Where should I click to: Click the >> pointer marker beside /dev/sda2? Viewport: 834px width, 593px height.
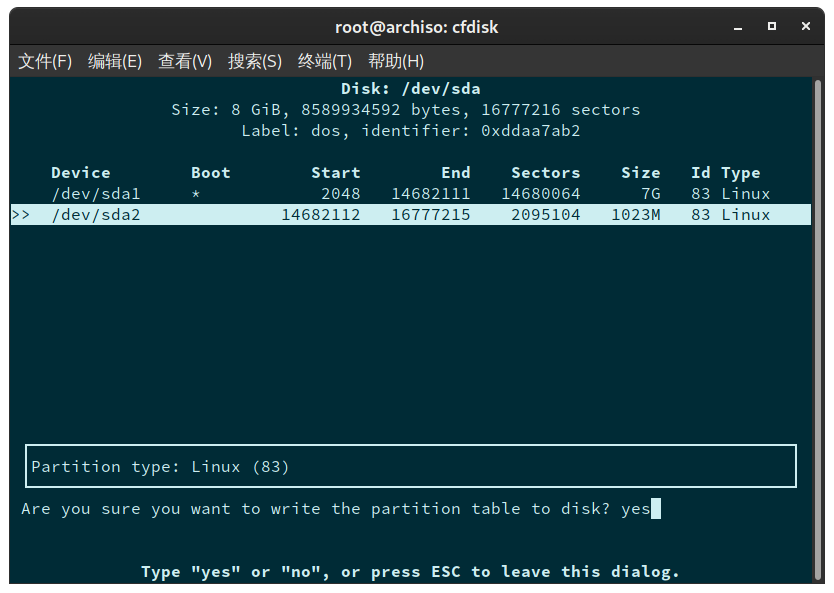click(22, 214)
